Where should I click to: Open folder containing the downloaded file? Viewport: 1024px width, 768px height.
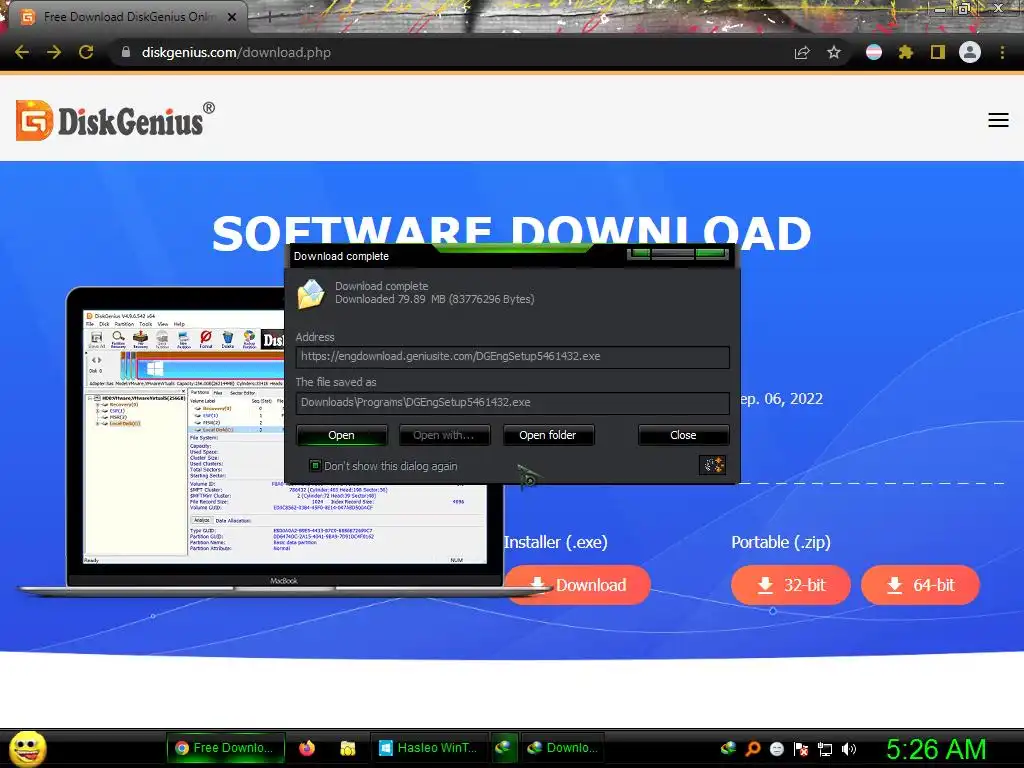[548, 435]
